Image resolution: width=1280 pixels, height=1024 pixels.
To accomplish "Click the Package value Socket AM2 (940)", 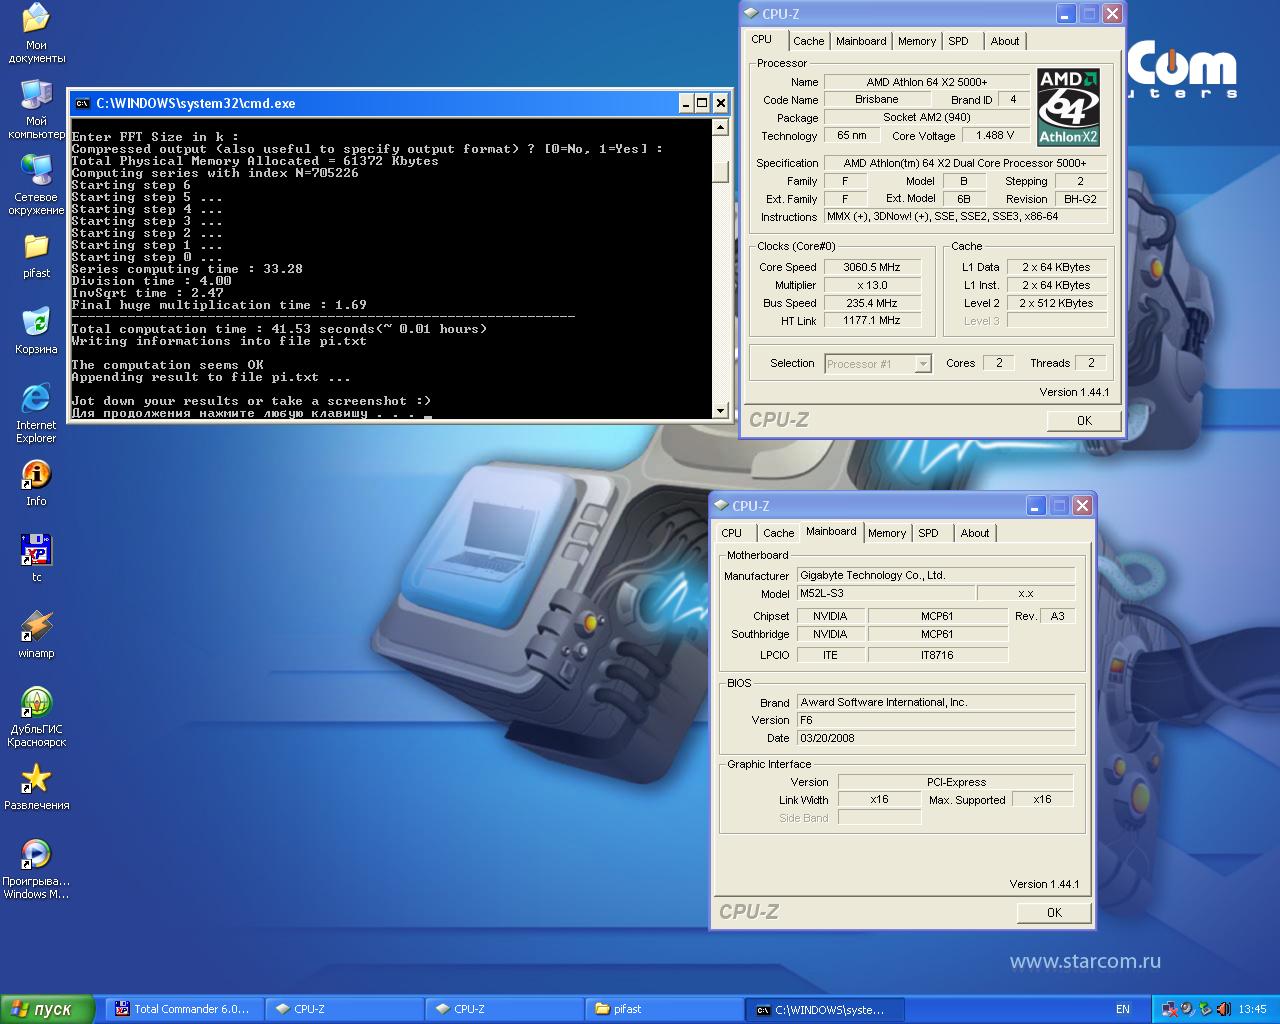I will point(927,117).
